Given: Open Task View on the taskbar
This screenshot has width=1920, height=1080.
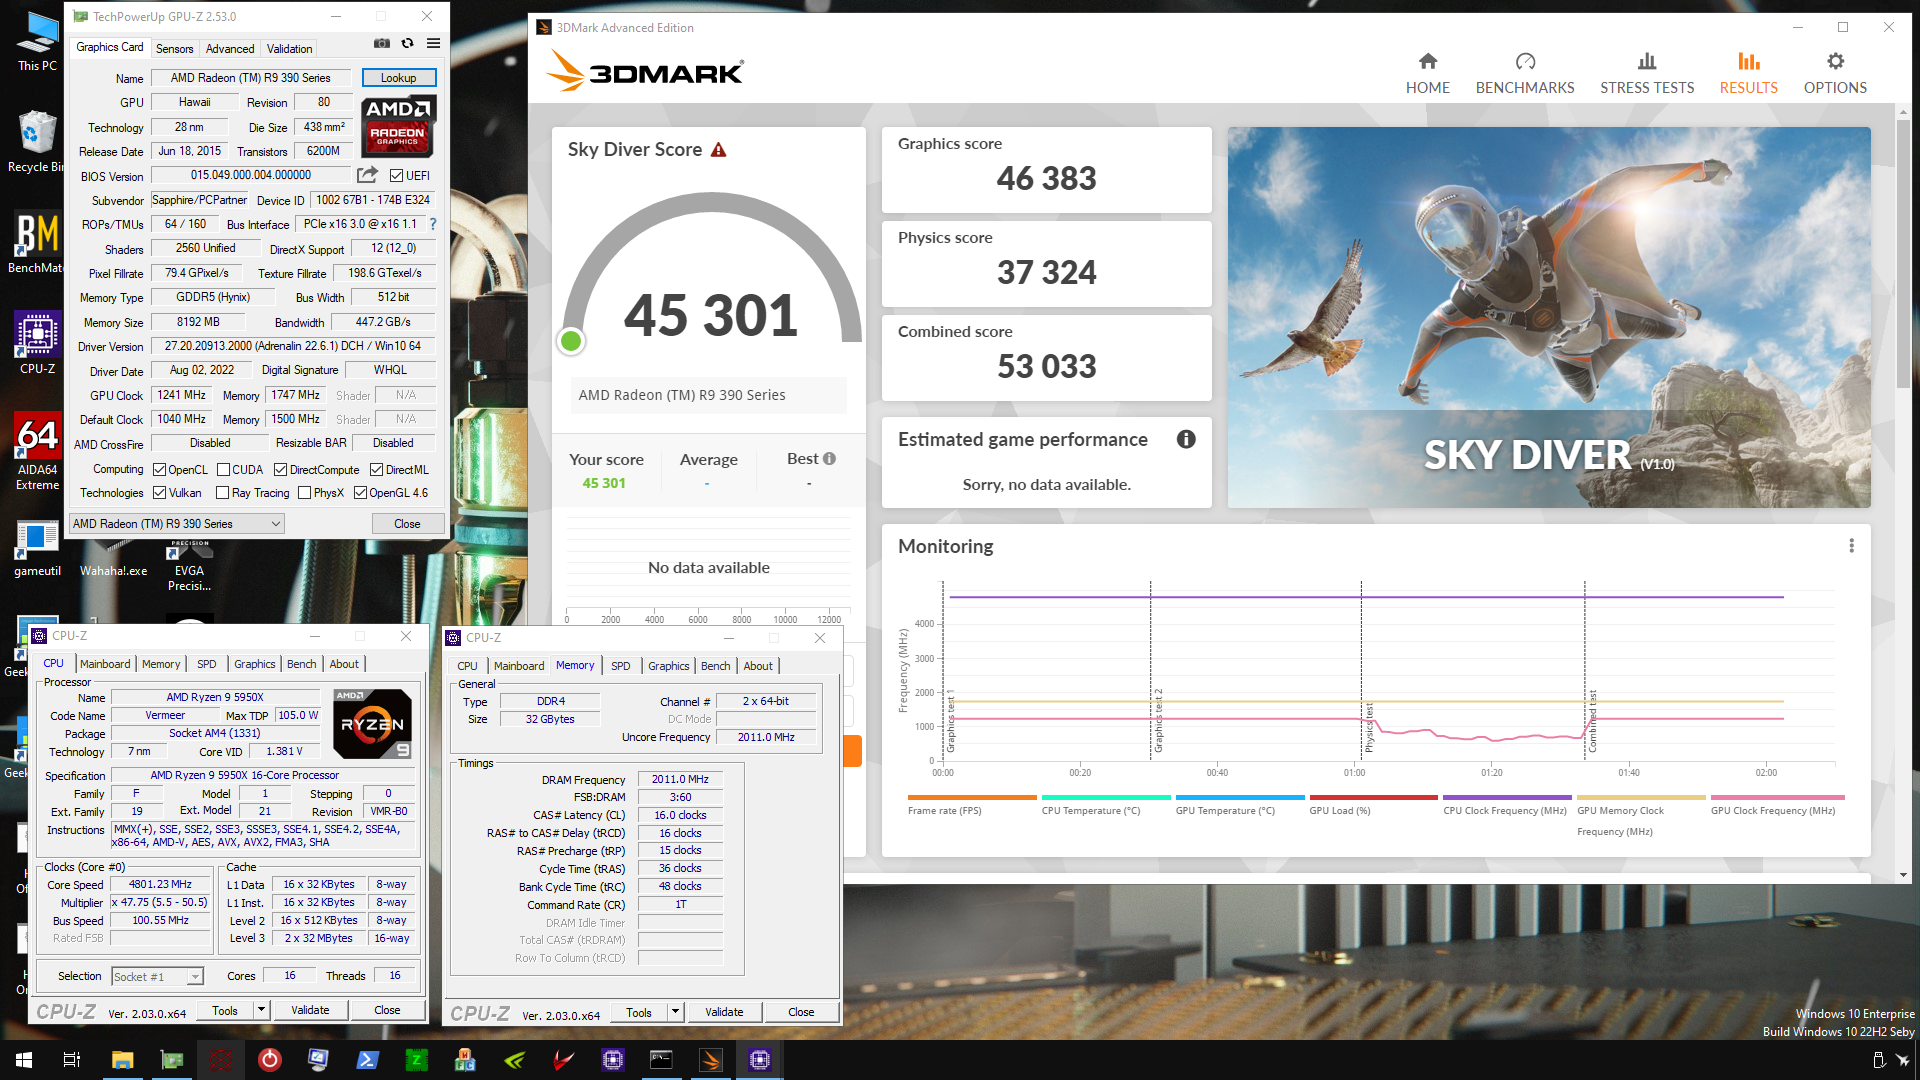Looking at the screenshot, I should (72, 1060).
